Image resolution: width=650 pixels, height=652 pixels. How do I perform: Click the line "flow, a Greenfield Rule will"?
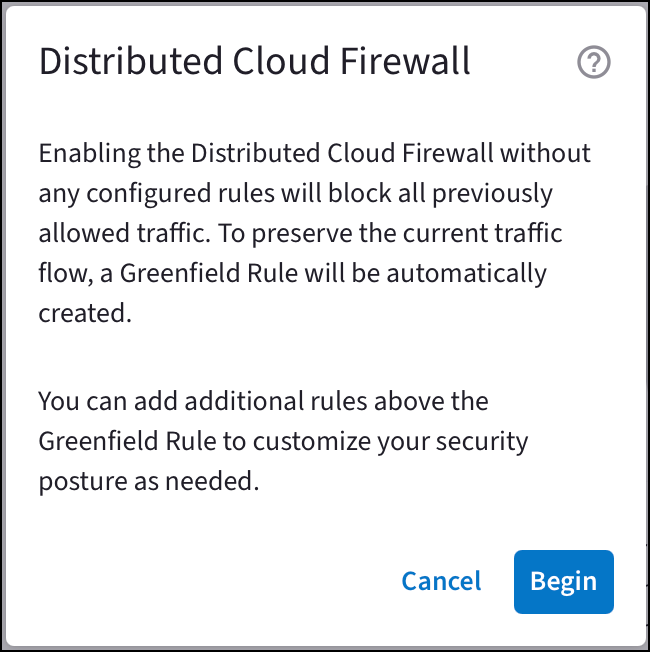pos(292,273)
